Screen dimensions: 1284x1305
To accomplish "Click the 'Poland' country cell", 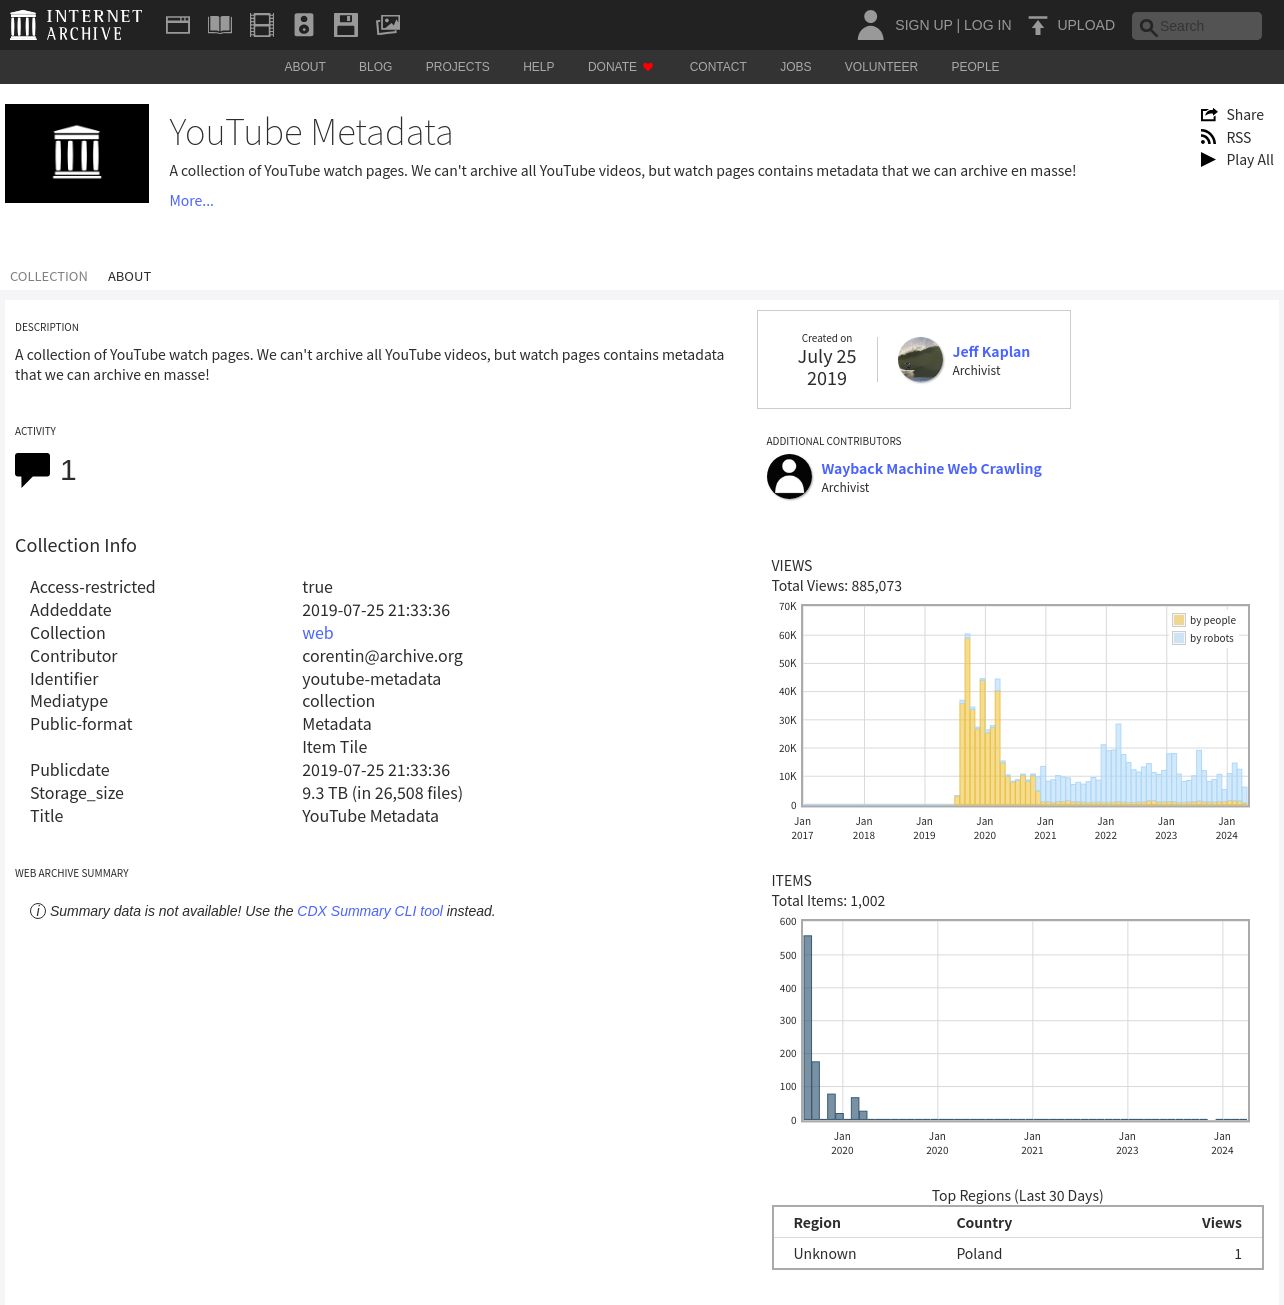I will [x=979, y=1254].
